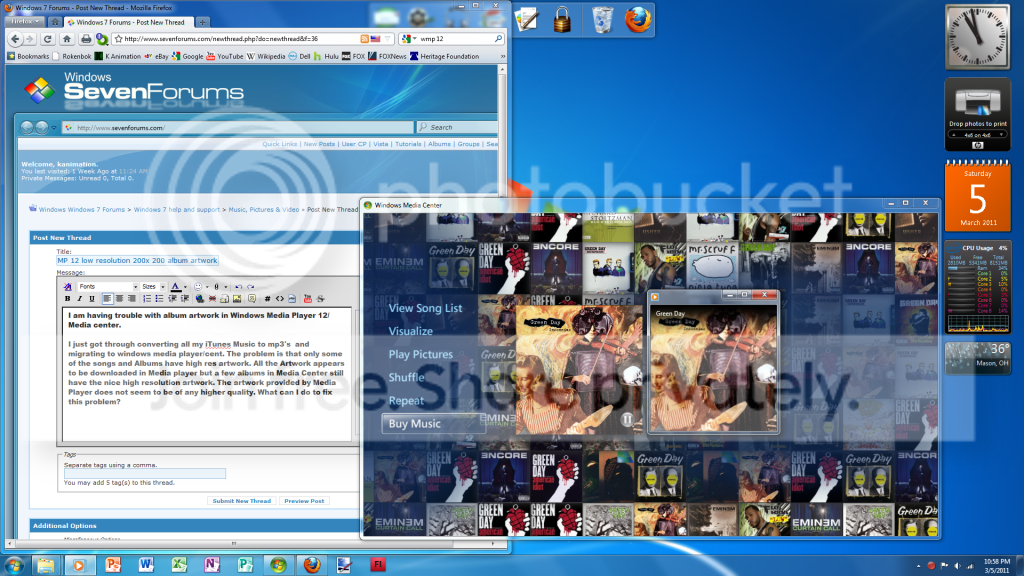Pause playback on album art
1024x576 pixels.
(x=627, y=419)
